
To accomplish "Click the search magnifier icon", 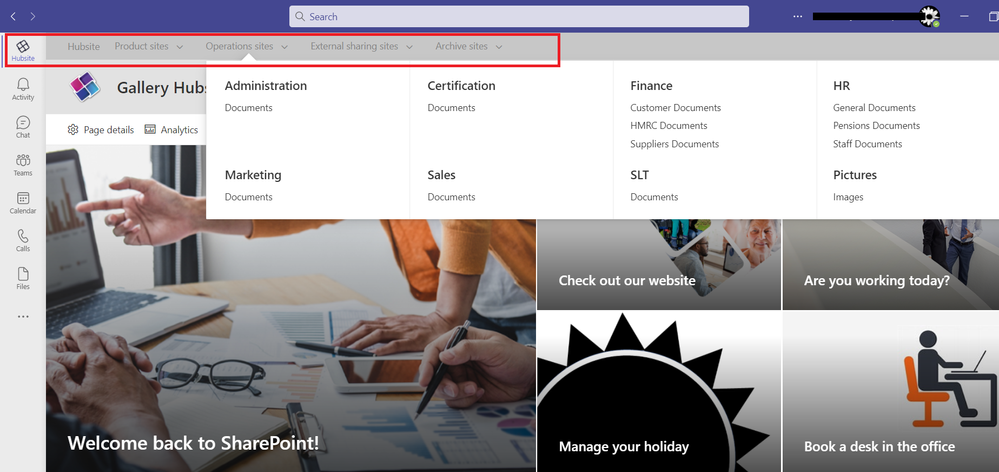I will (300, 17).
